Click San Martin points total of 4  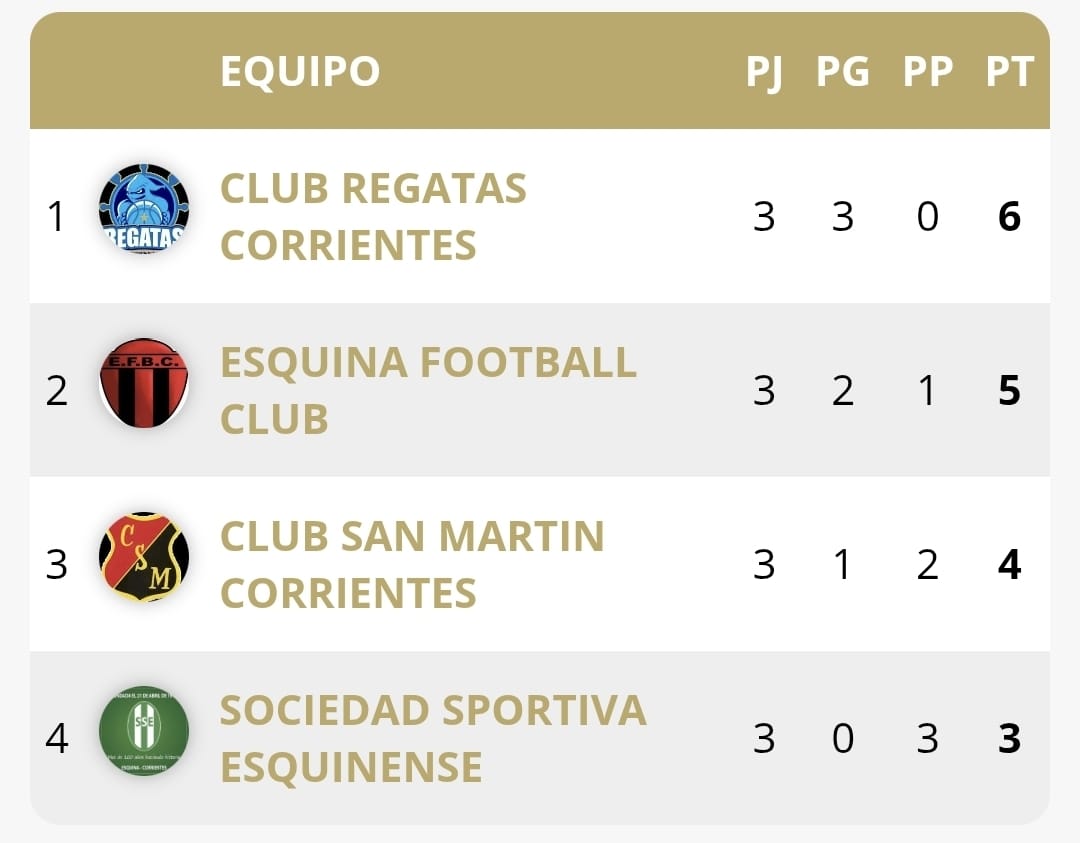coord(1009,564)
